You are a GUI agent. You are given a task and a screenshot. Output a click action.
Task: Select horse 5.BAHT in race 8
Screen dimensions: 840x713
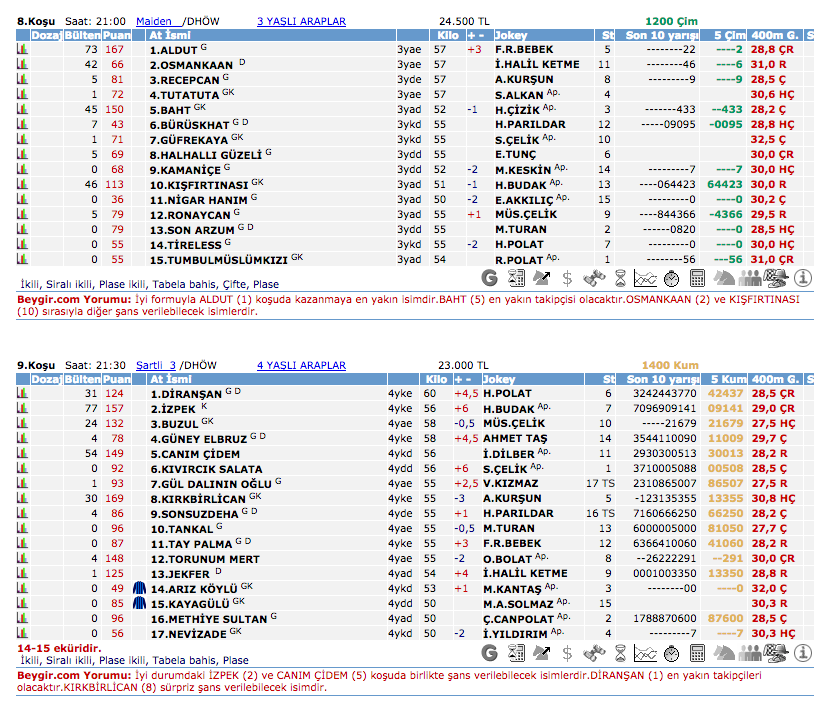[x=170, y=109]
